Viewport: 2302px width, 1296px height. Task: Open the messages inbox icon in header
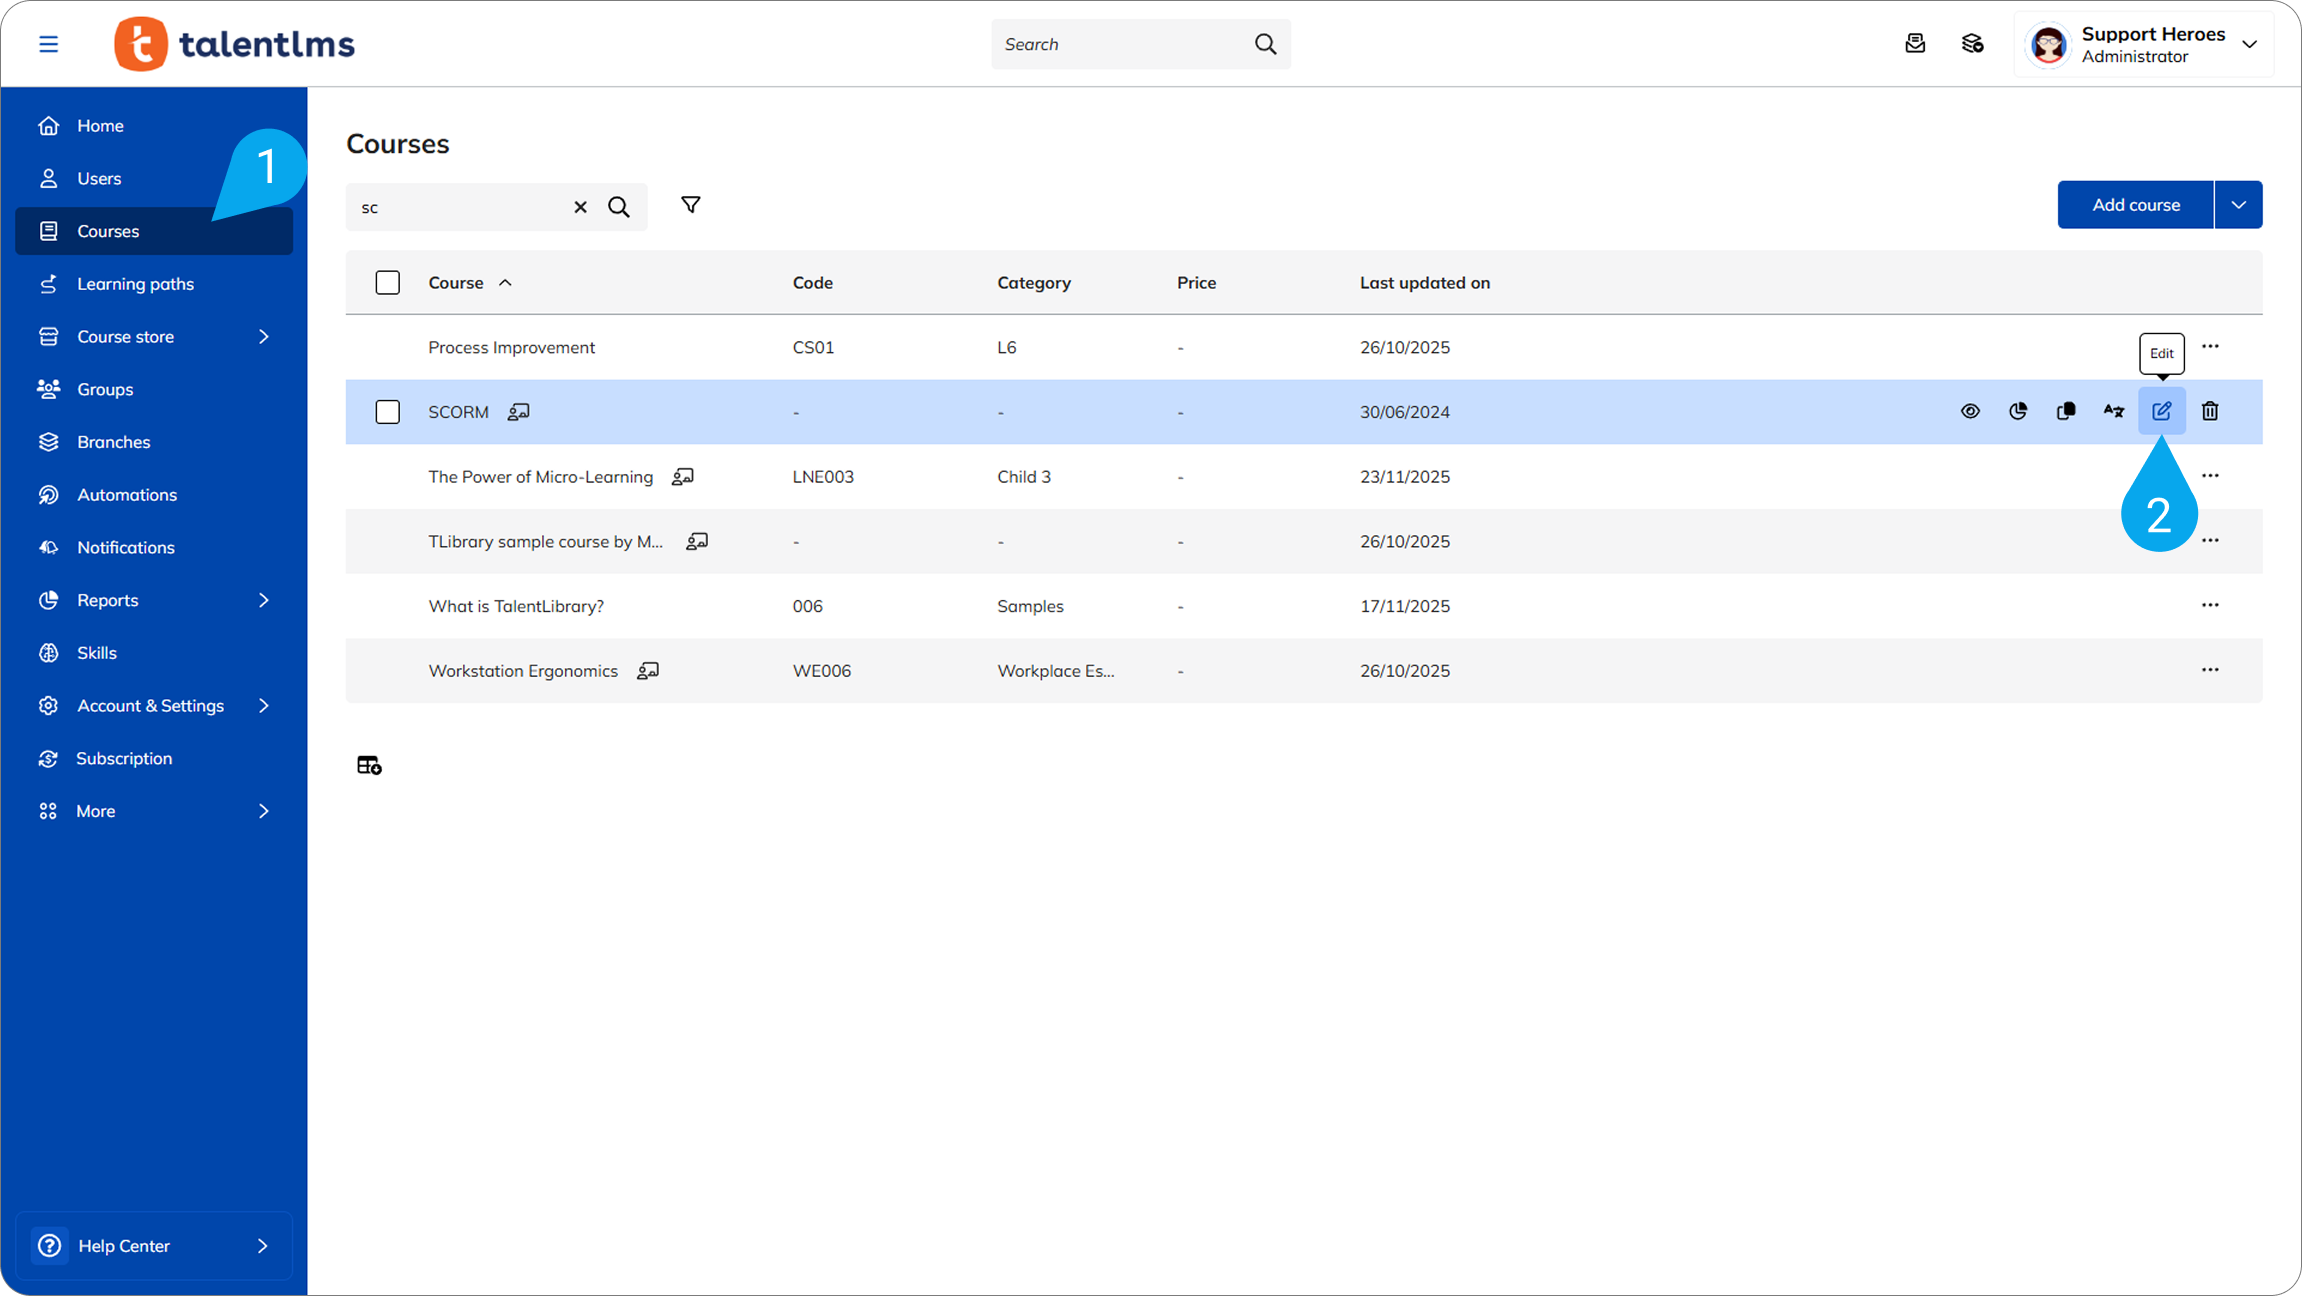tap(1915, 44)
